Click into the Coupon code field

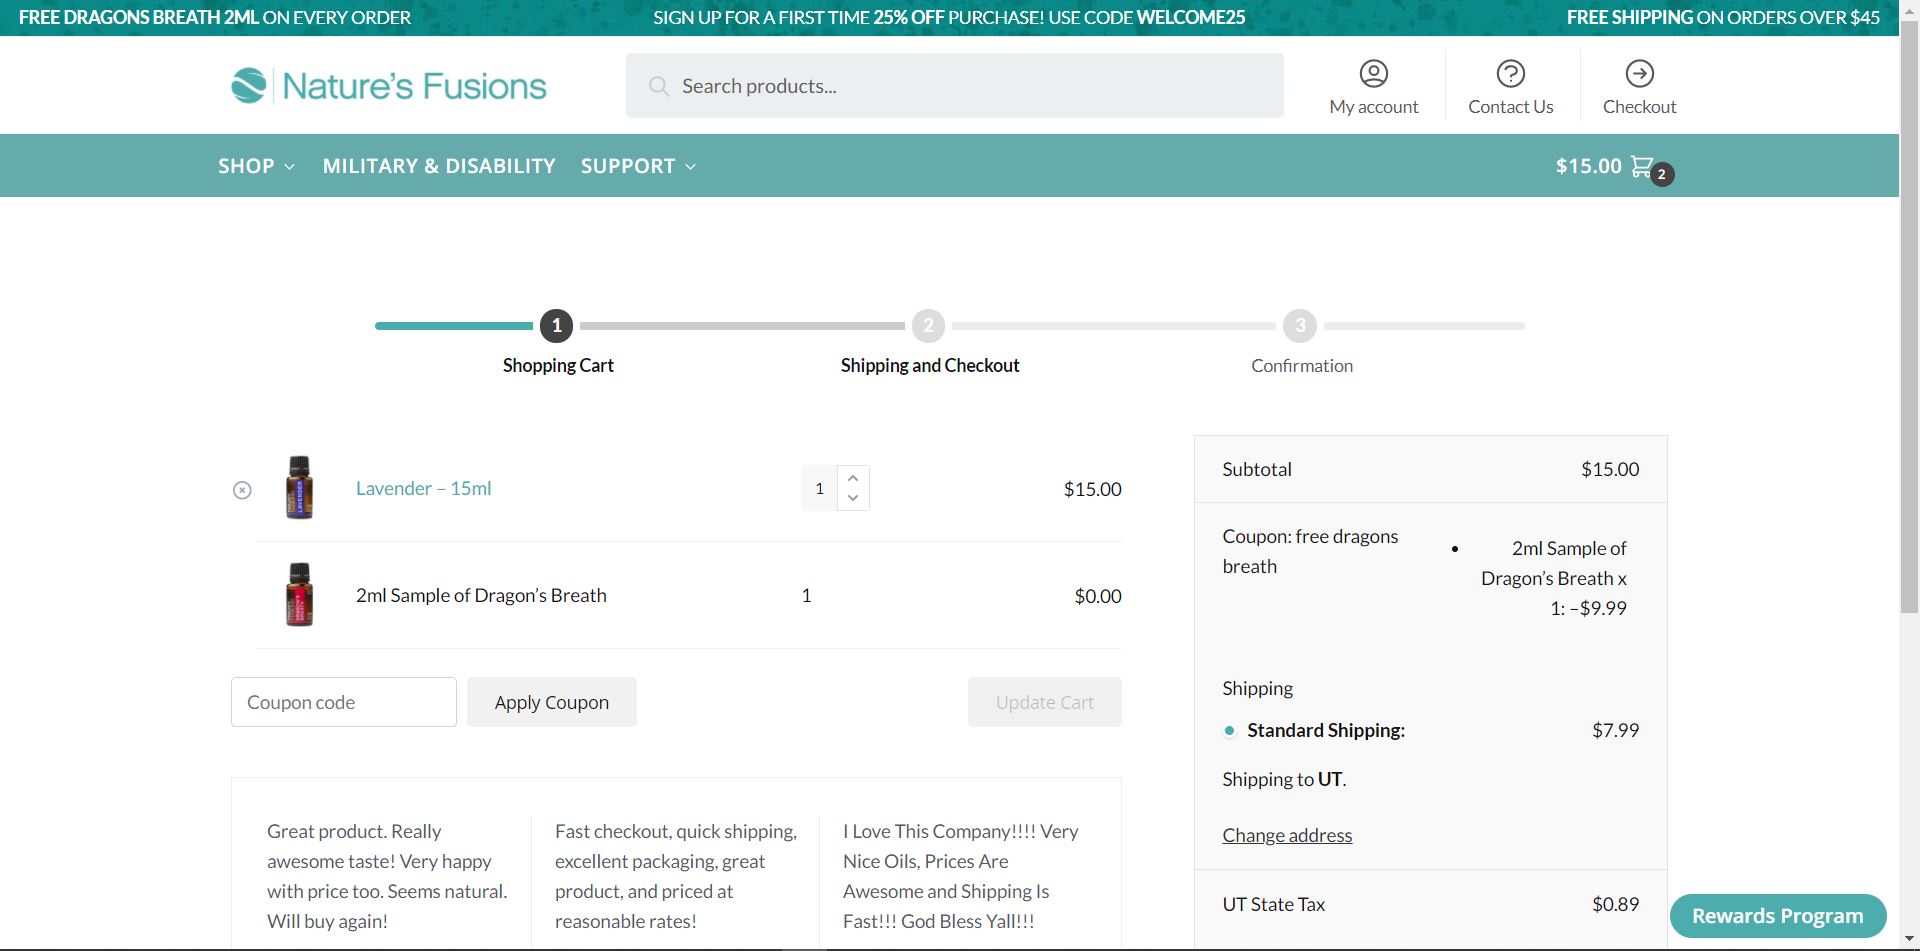point(343,702)
